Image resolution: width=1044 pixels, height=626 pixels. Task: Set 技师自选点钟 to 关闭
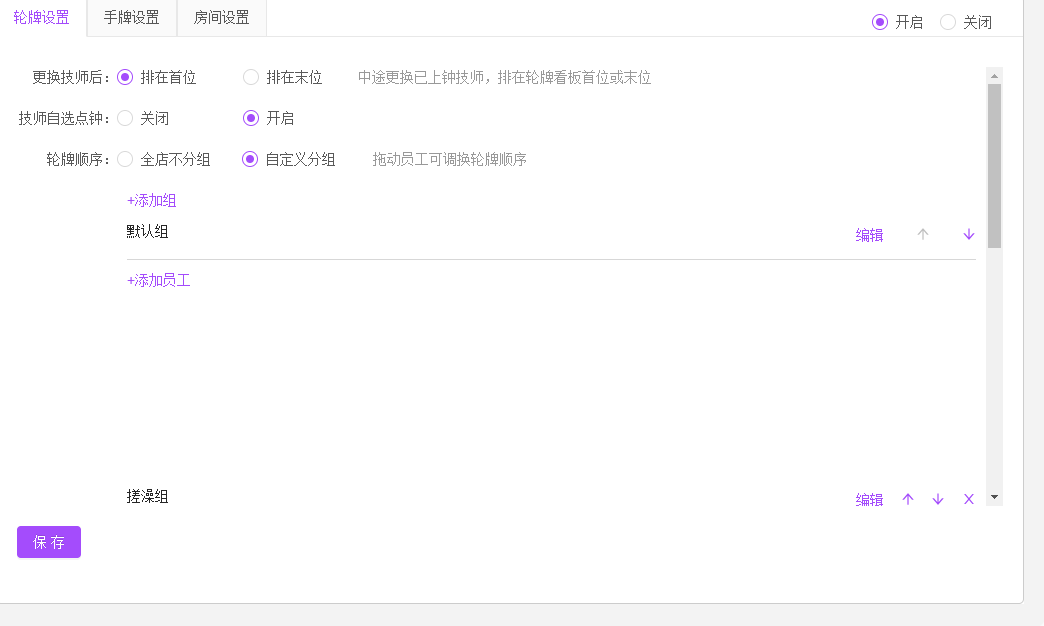tap(125, 118)
